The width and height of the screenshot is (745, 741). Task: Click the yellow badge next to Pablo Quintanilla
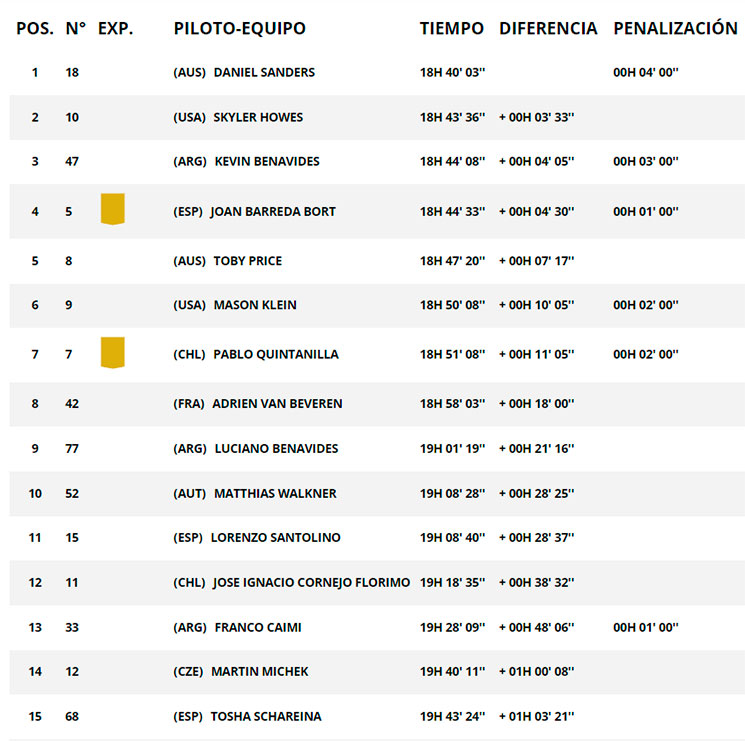click(113, 353)
